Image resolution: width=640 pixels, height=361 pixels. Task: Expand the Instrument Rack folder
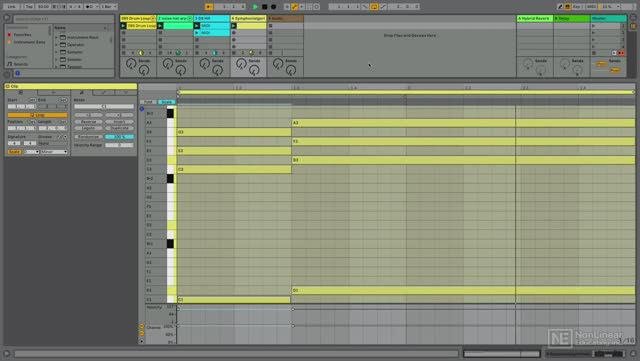click(x=57, y=37)
